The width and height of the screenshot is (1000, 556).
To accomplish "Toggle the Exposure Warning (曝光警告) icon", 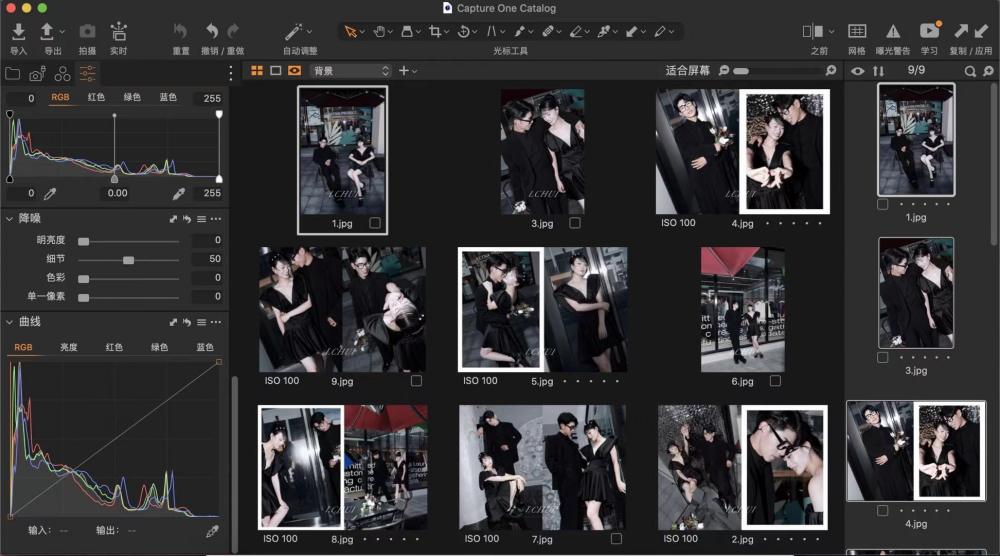I will tap(893, 32).
